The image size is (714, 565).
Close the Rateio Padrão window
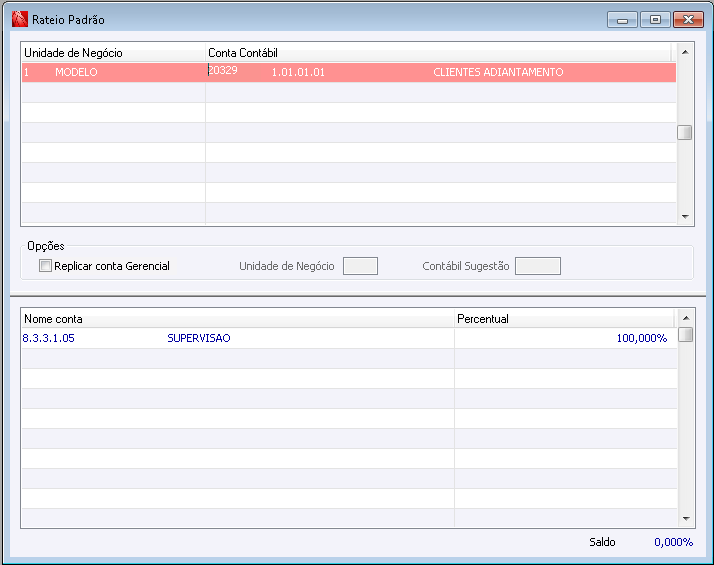tap(688, 20)
